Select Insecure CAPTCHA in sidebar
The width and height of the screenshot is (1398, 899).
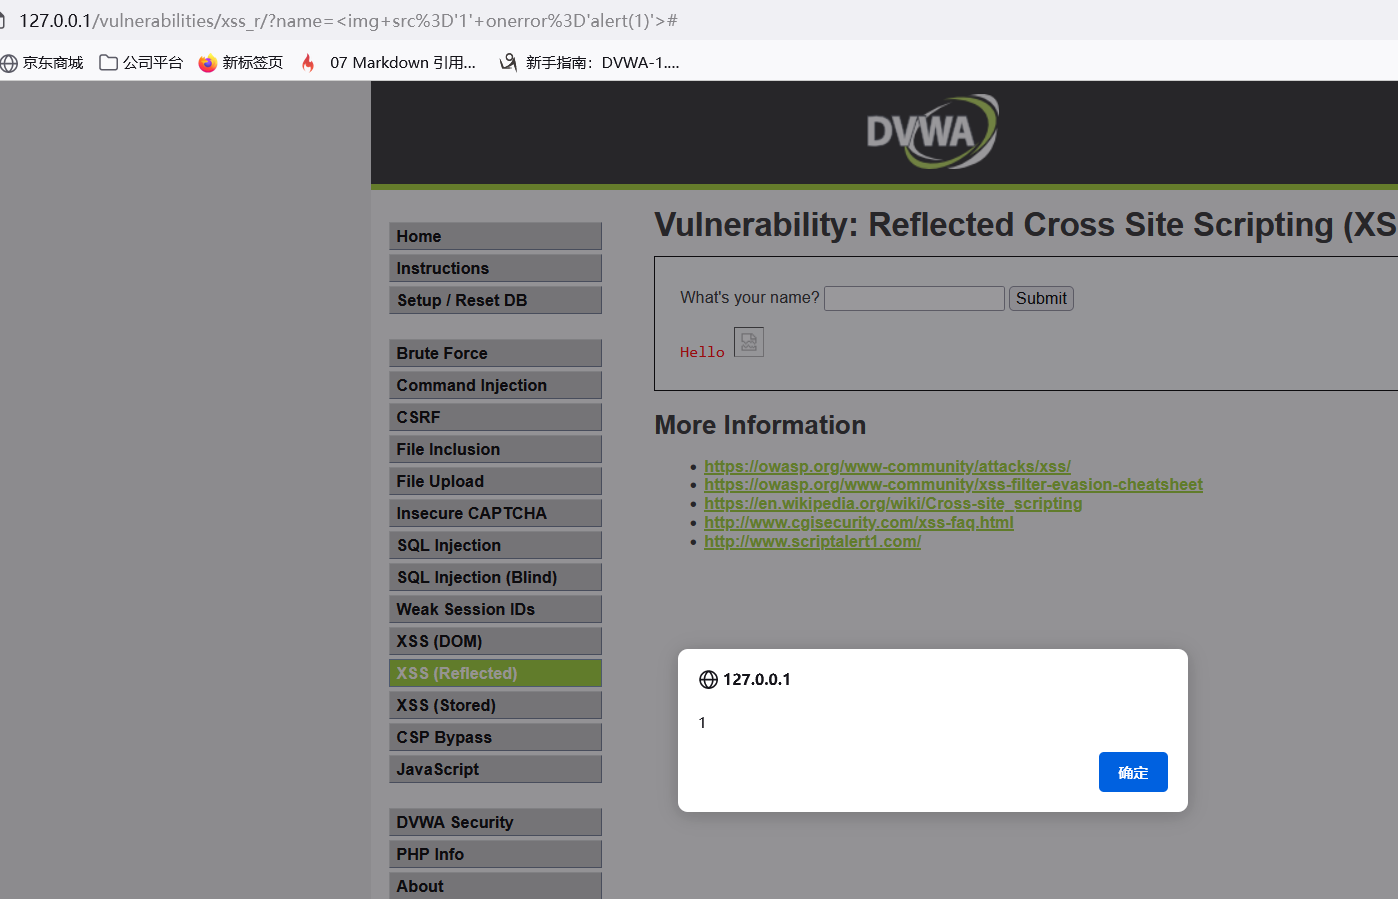(x=495, y=513)
